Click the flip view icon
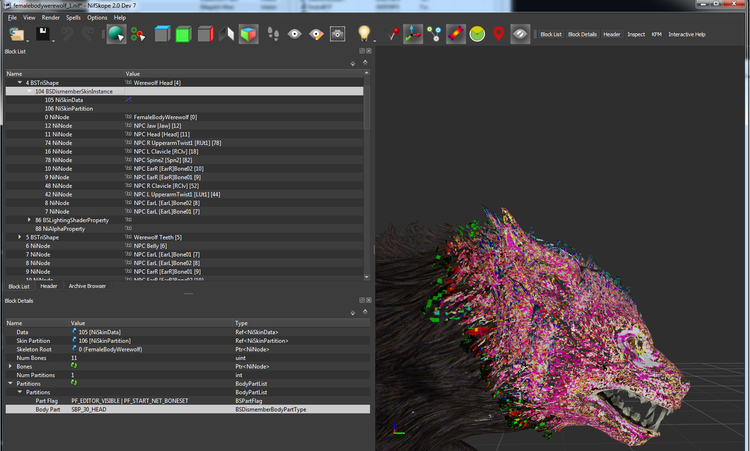The image size is (750, 451). click(227, 34)
